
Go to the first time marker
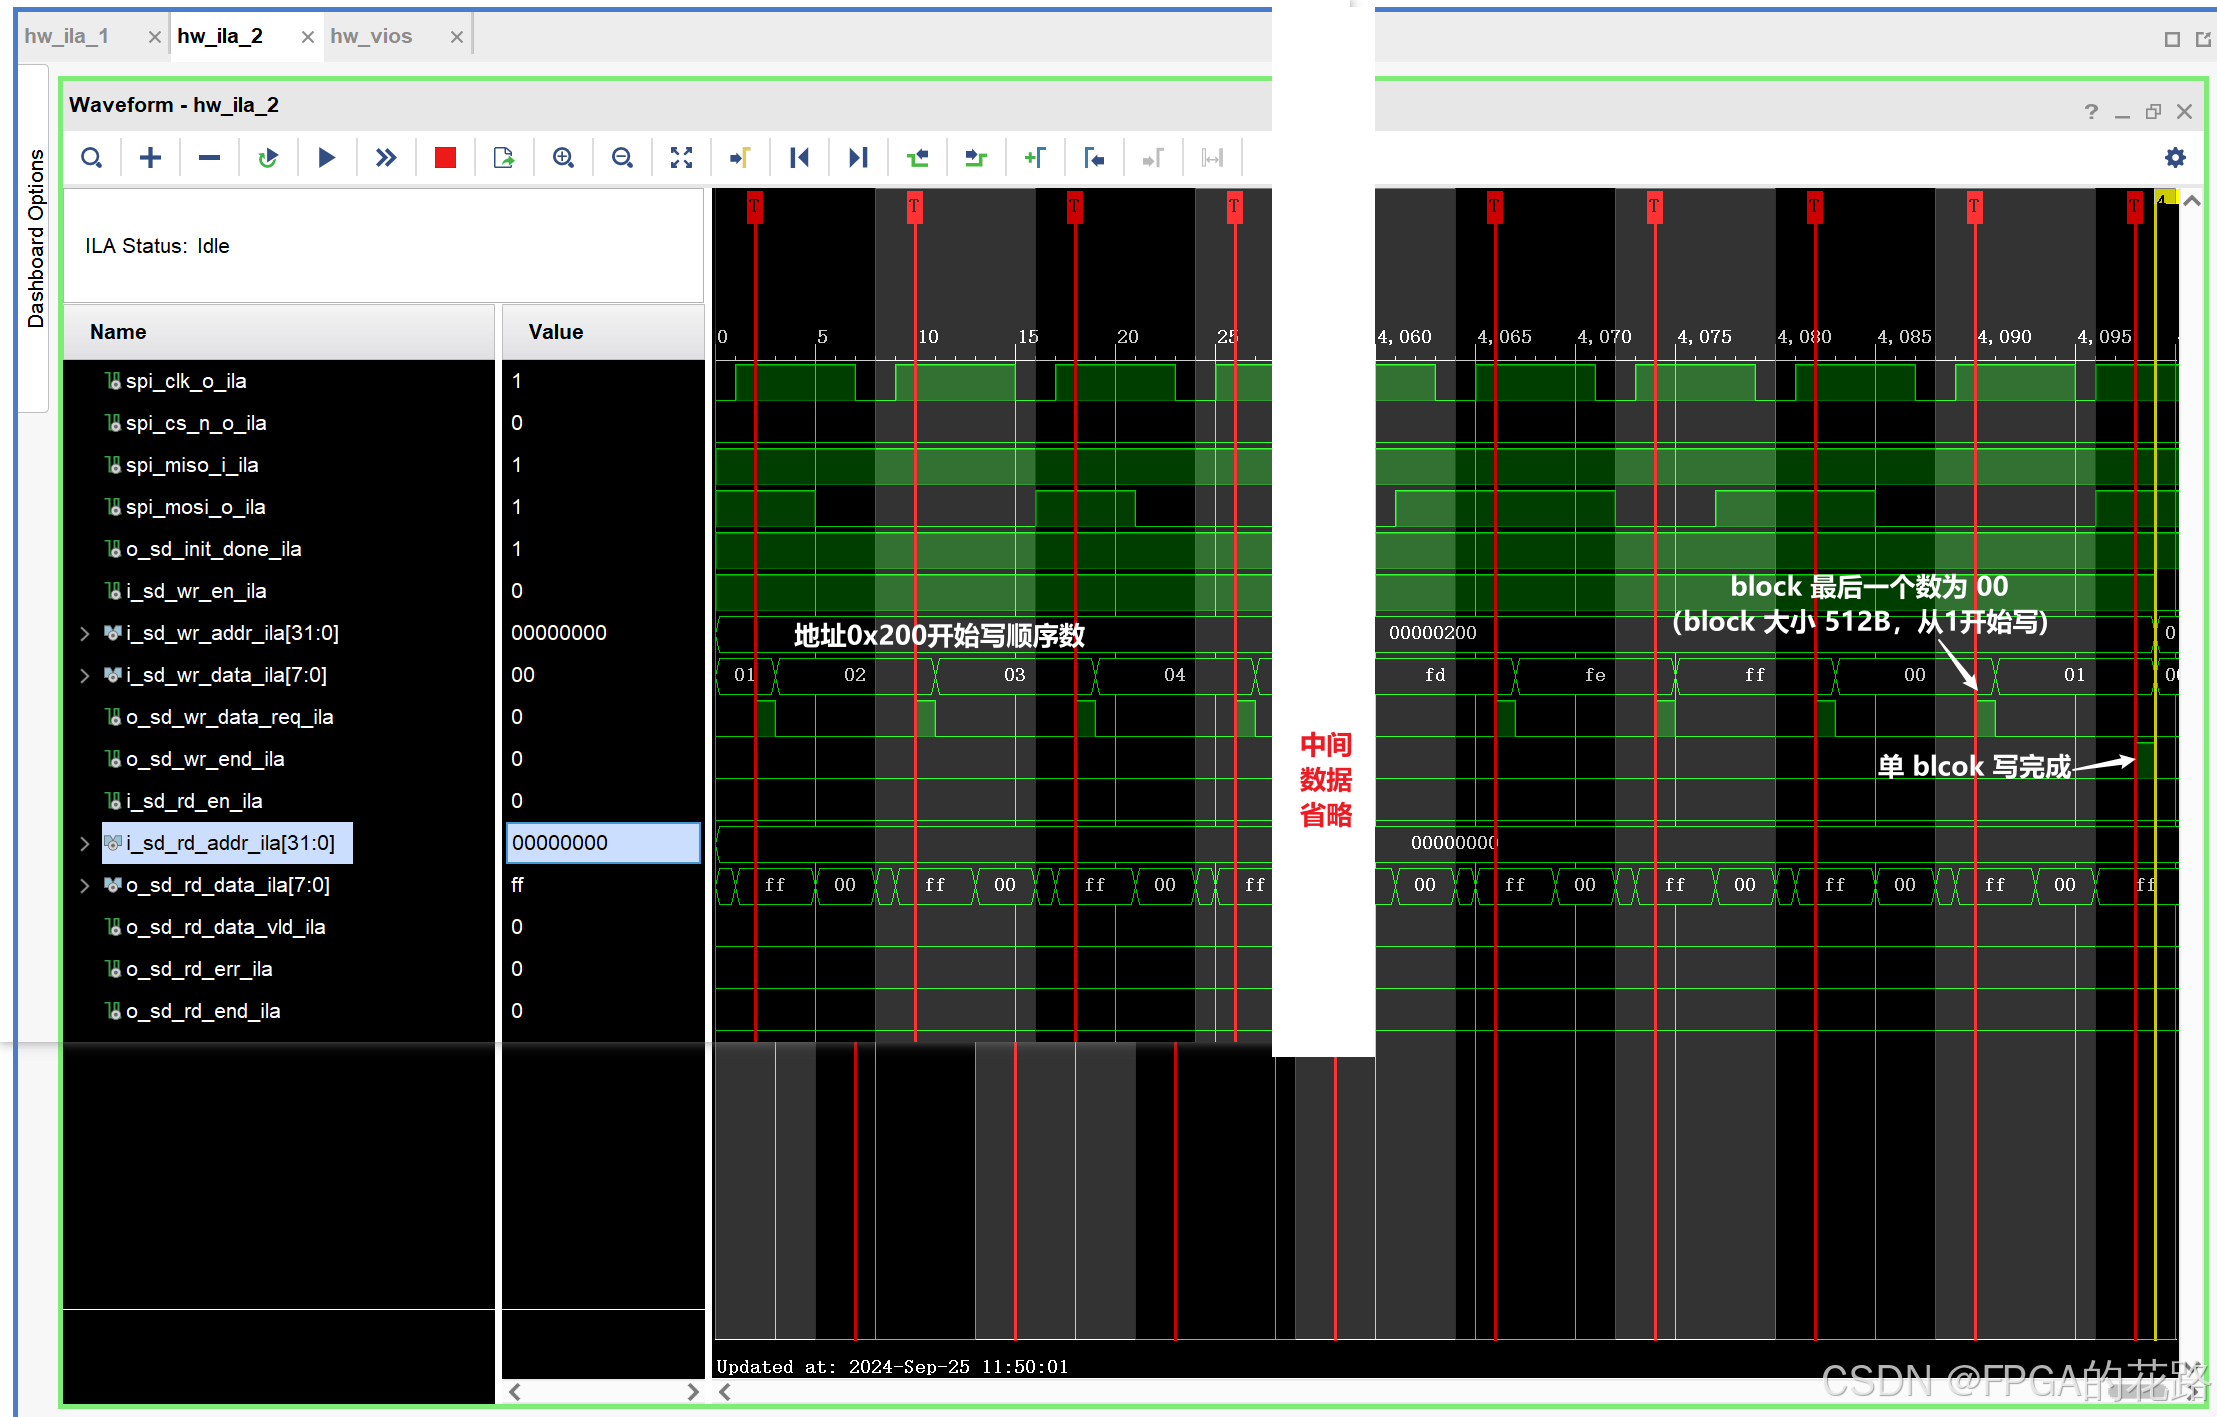tap(799, 158)
